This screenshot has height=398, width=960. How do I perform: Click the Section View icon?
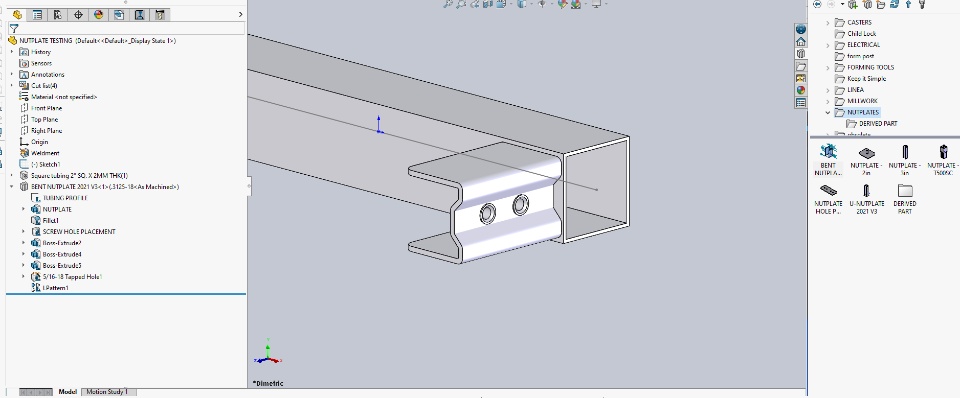click(x=488, y=4)
